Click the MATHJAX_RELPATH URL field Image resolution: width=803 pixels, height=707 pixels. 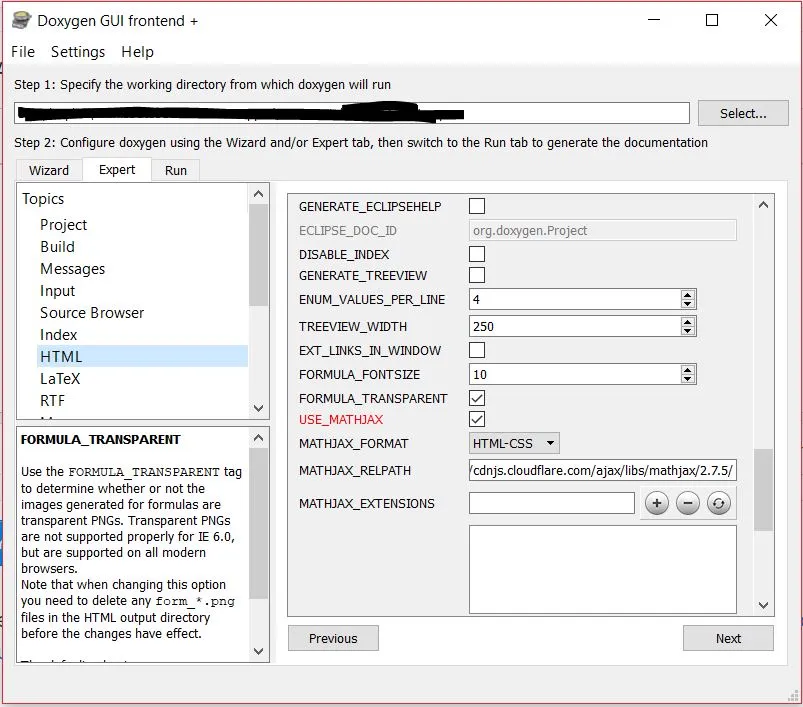click(x=603, y=470)
